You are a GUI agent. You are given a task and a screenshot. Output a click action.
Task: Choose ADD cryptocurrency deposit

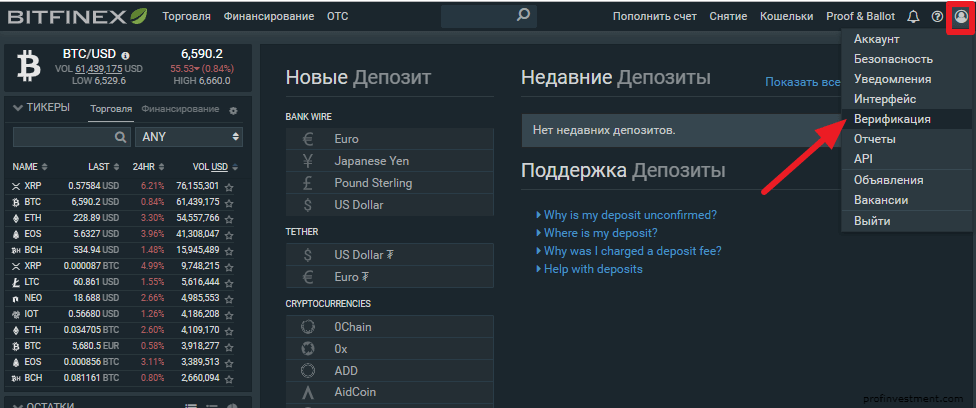pos(390,371)
